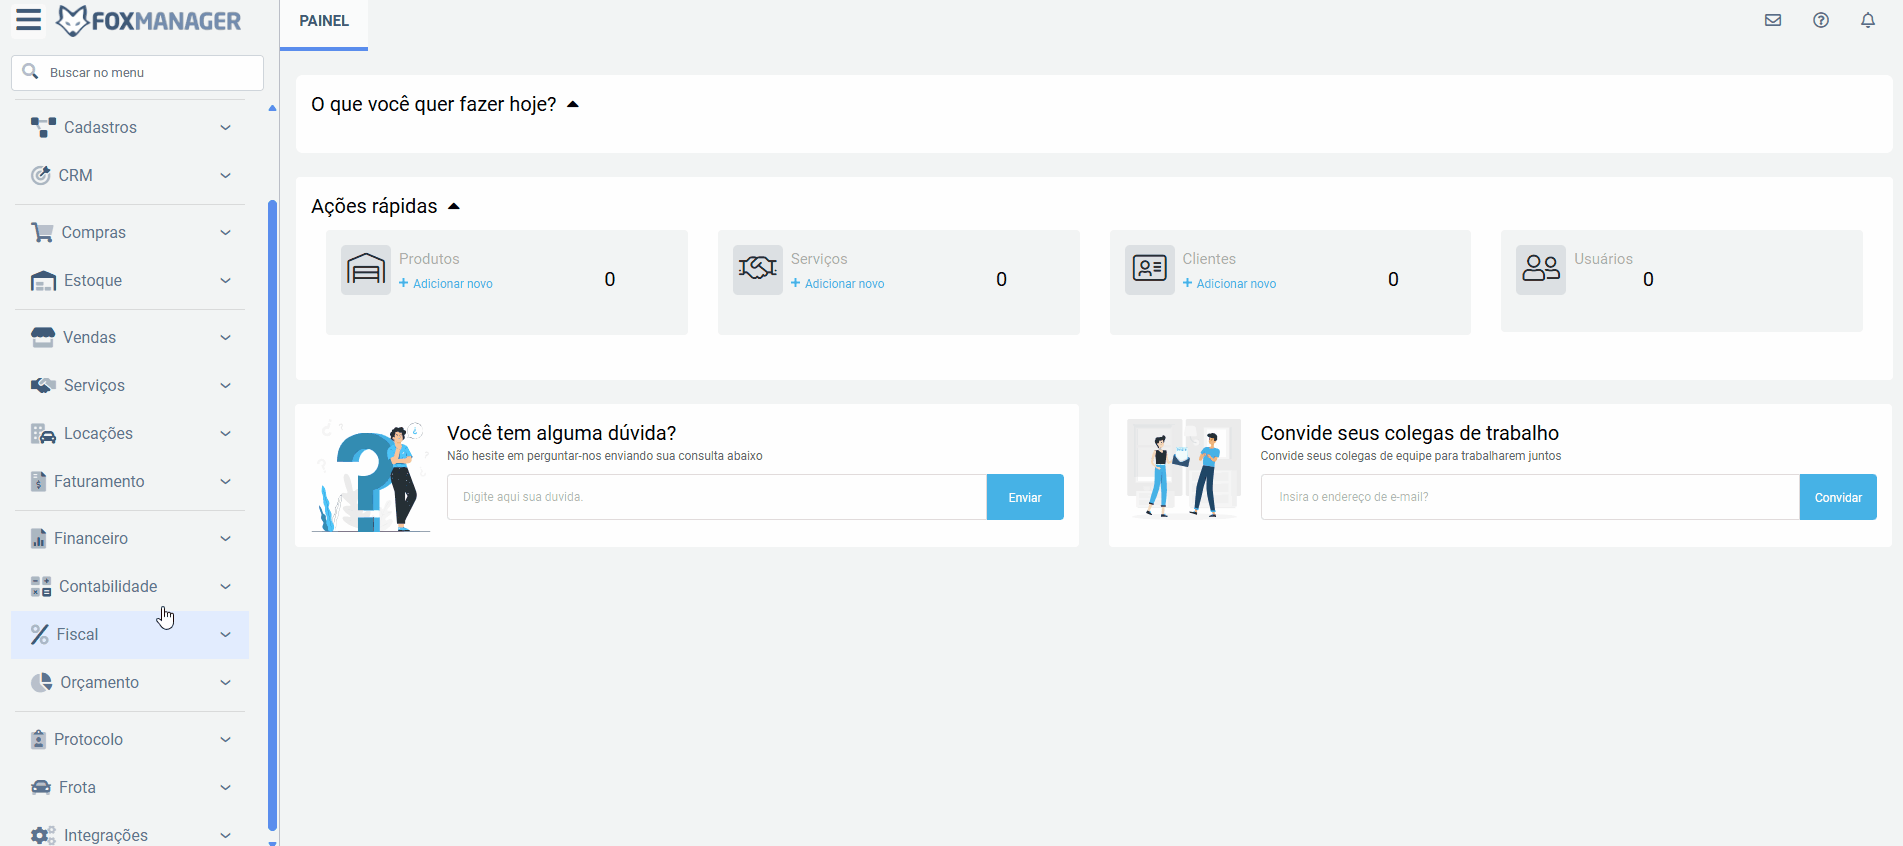Expand the Cadastros menu chevron
The height and width of the screenshot is (846, 1903).
pos(225,128)
